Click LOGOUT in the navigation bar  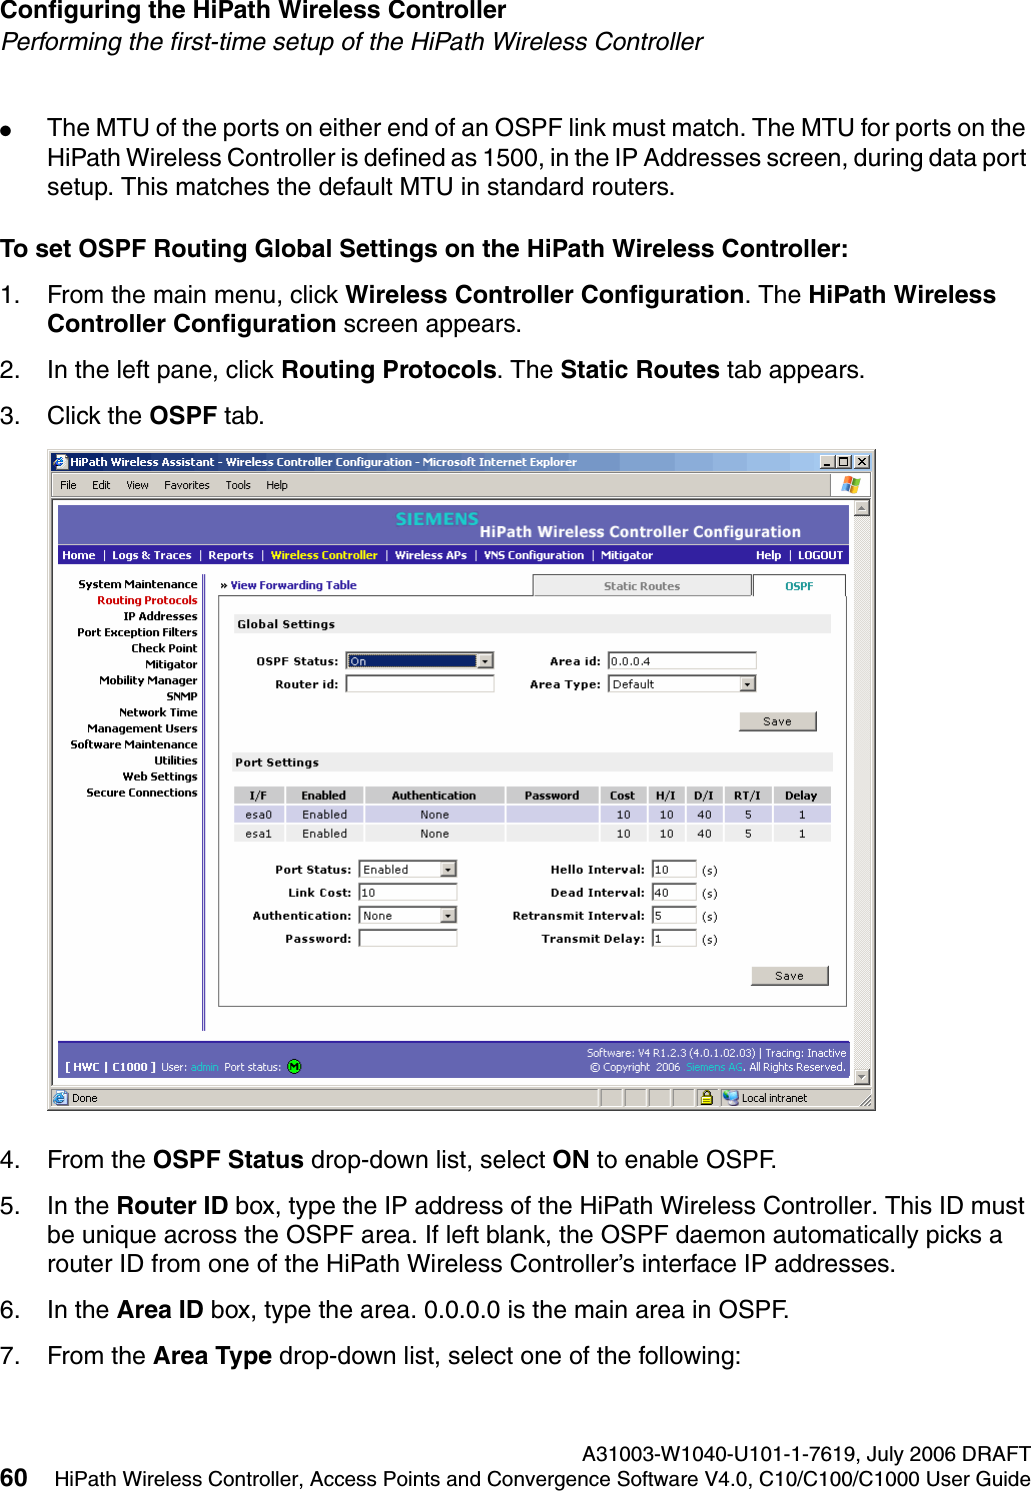(820, 555)
